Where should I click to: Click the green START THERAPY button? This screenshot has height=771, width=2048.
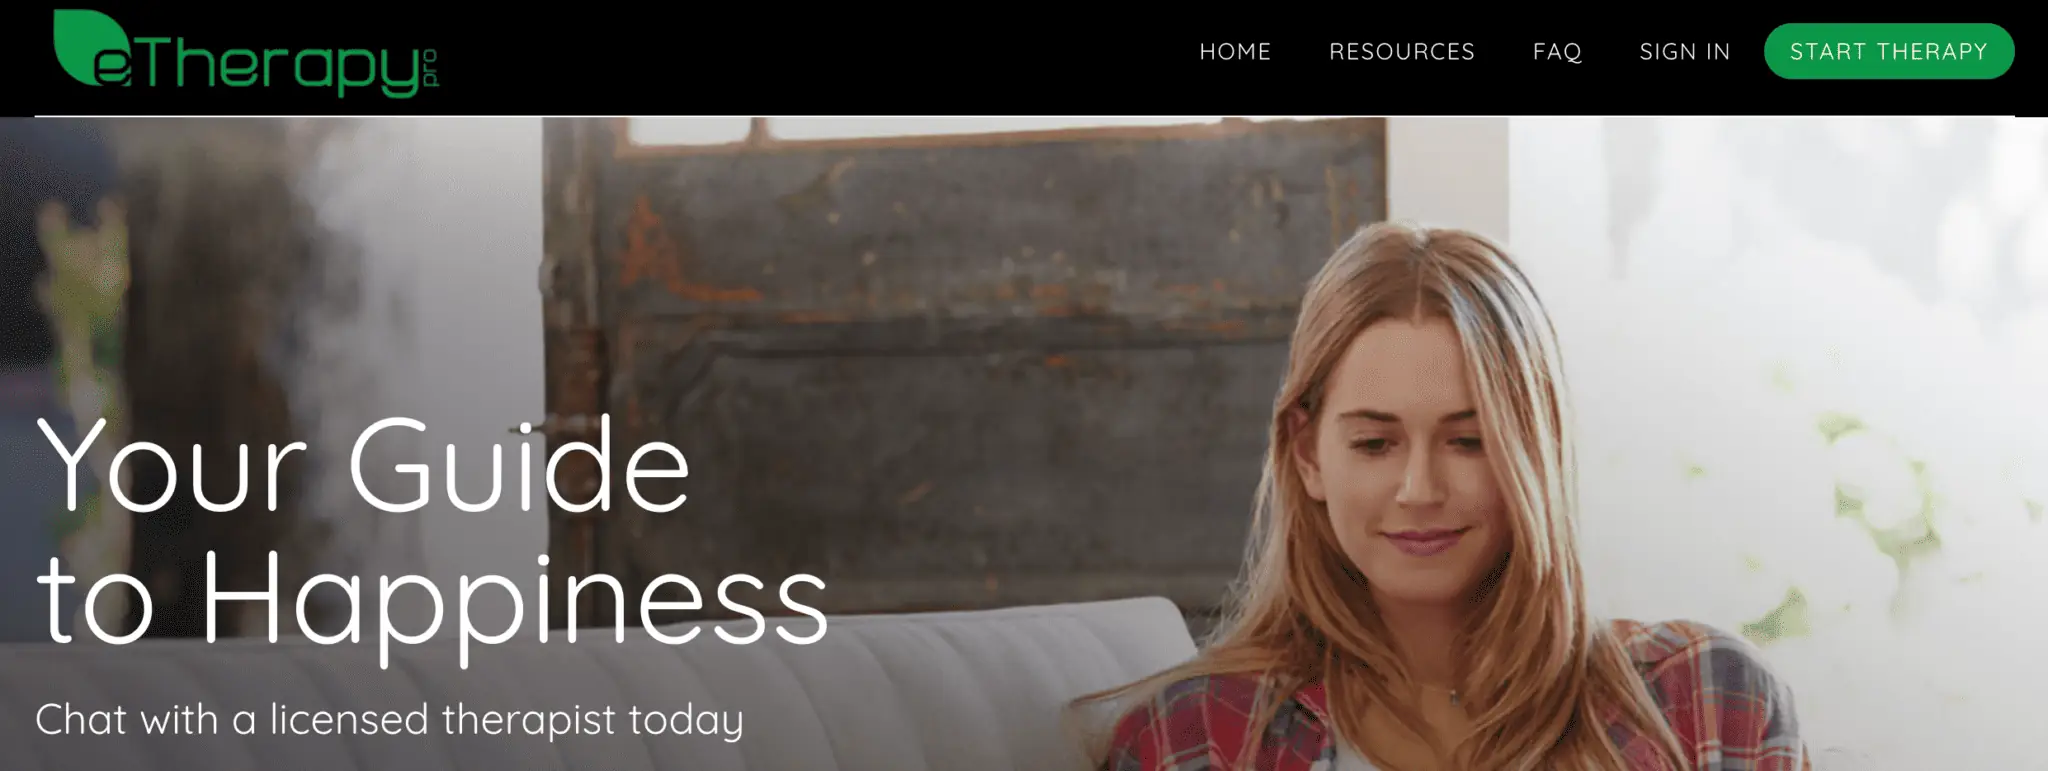pyautogui.click(x=1889, y=51)
